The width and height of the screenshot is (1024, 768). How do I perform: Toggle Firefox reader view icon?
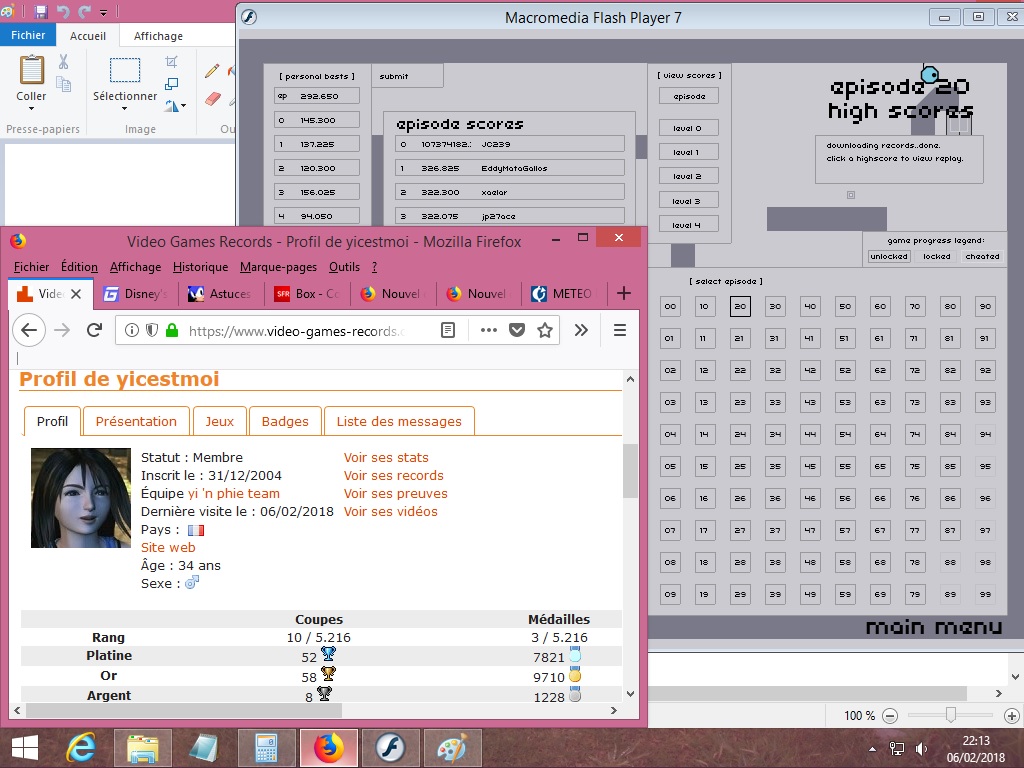449,330
